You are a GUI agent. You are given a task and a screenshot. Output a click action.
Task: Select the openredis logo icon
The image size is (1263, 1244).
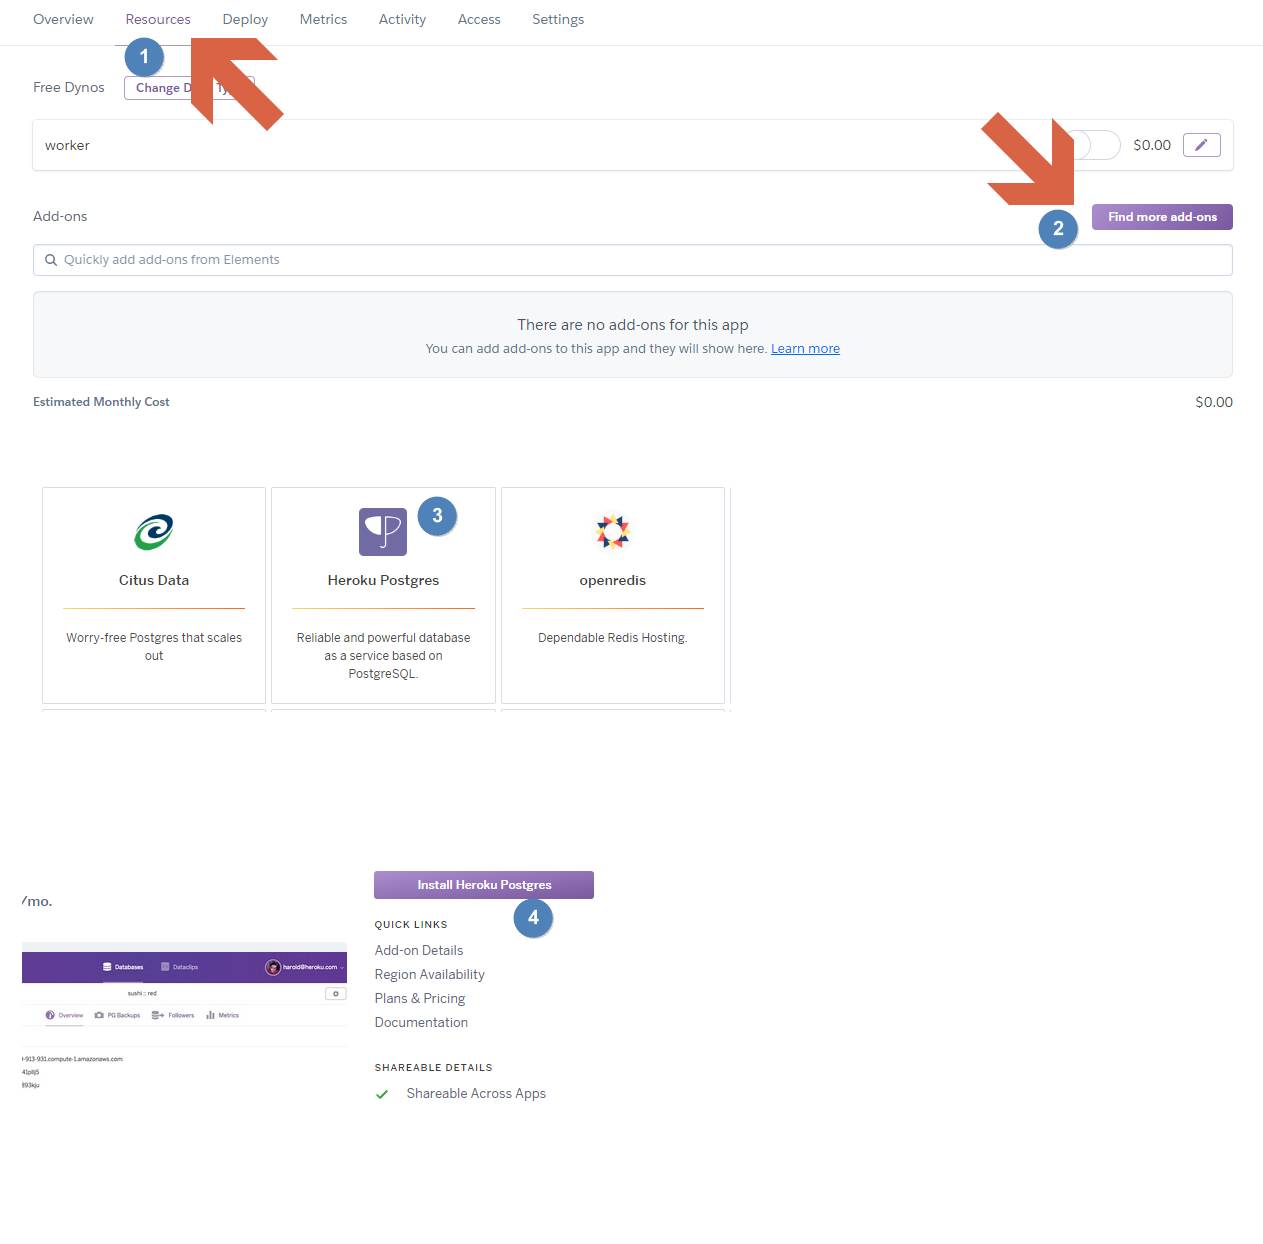[x=612, y=532]
